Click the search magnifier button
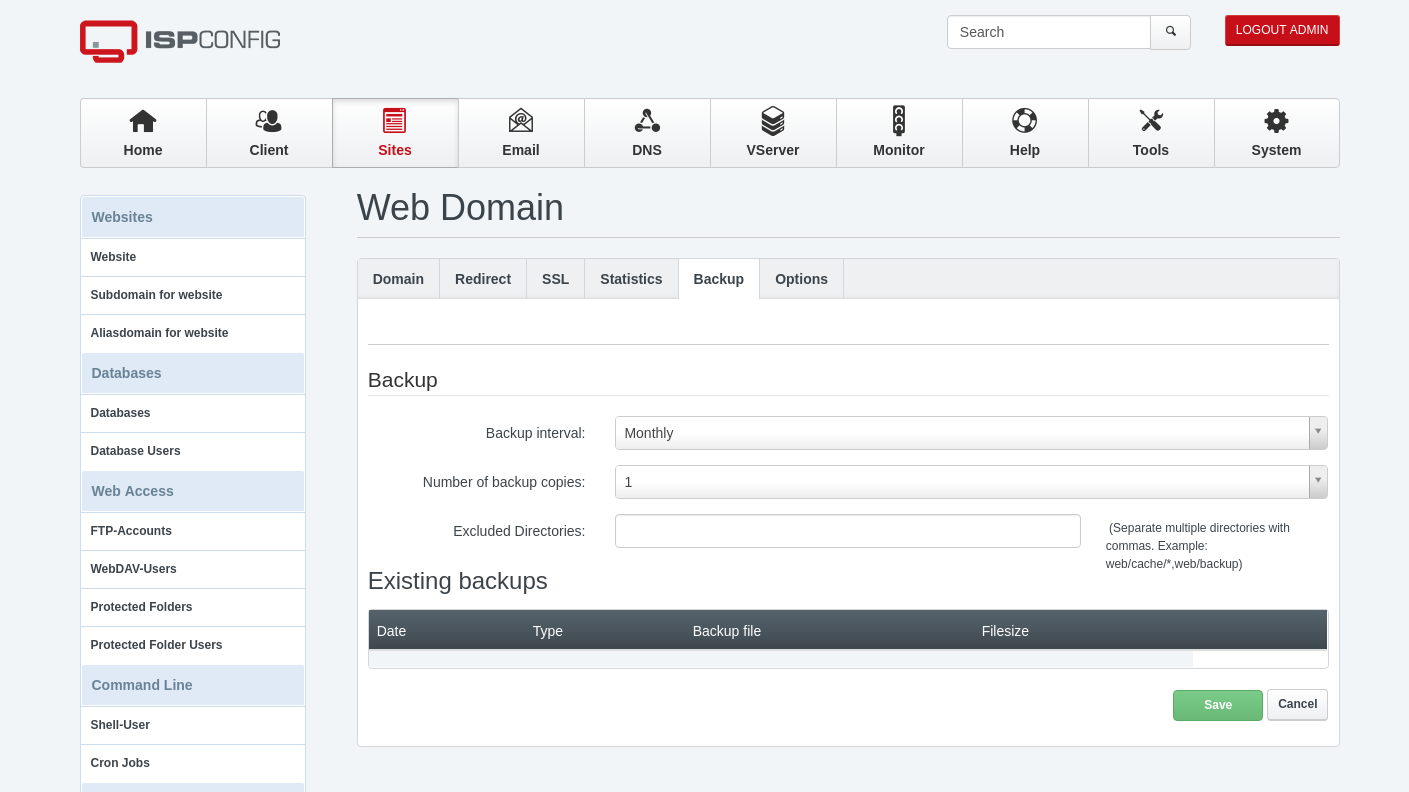1409x792 pixels. coord(1171,32)
